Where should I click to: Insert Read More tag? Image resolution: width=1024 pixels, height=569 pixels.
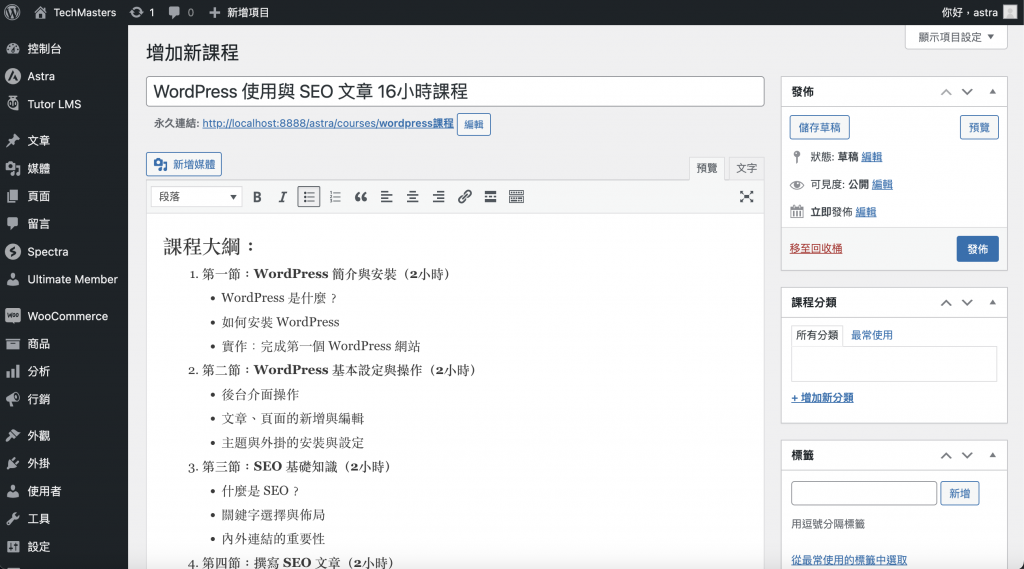click(x=490, y=197)
